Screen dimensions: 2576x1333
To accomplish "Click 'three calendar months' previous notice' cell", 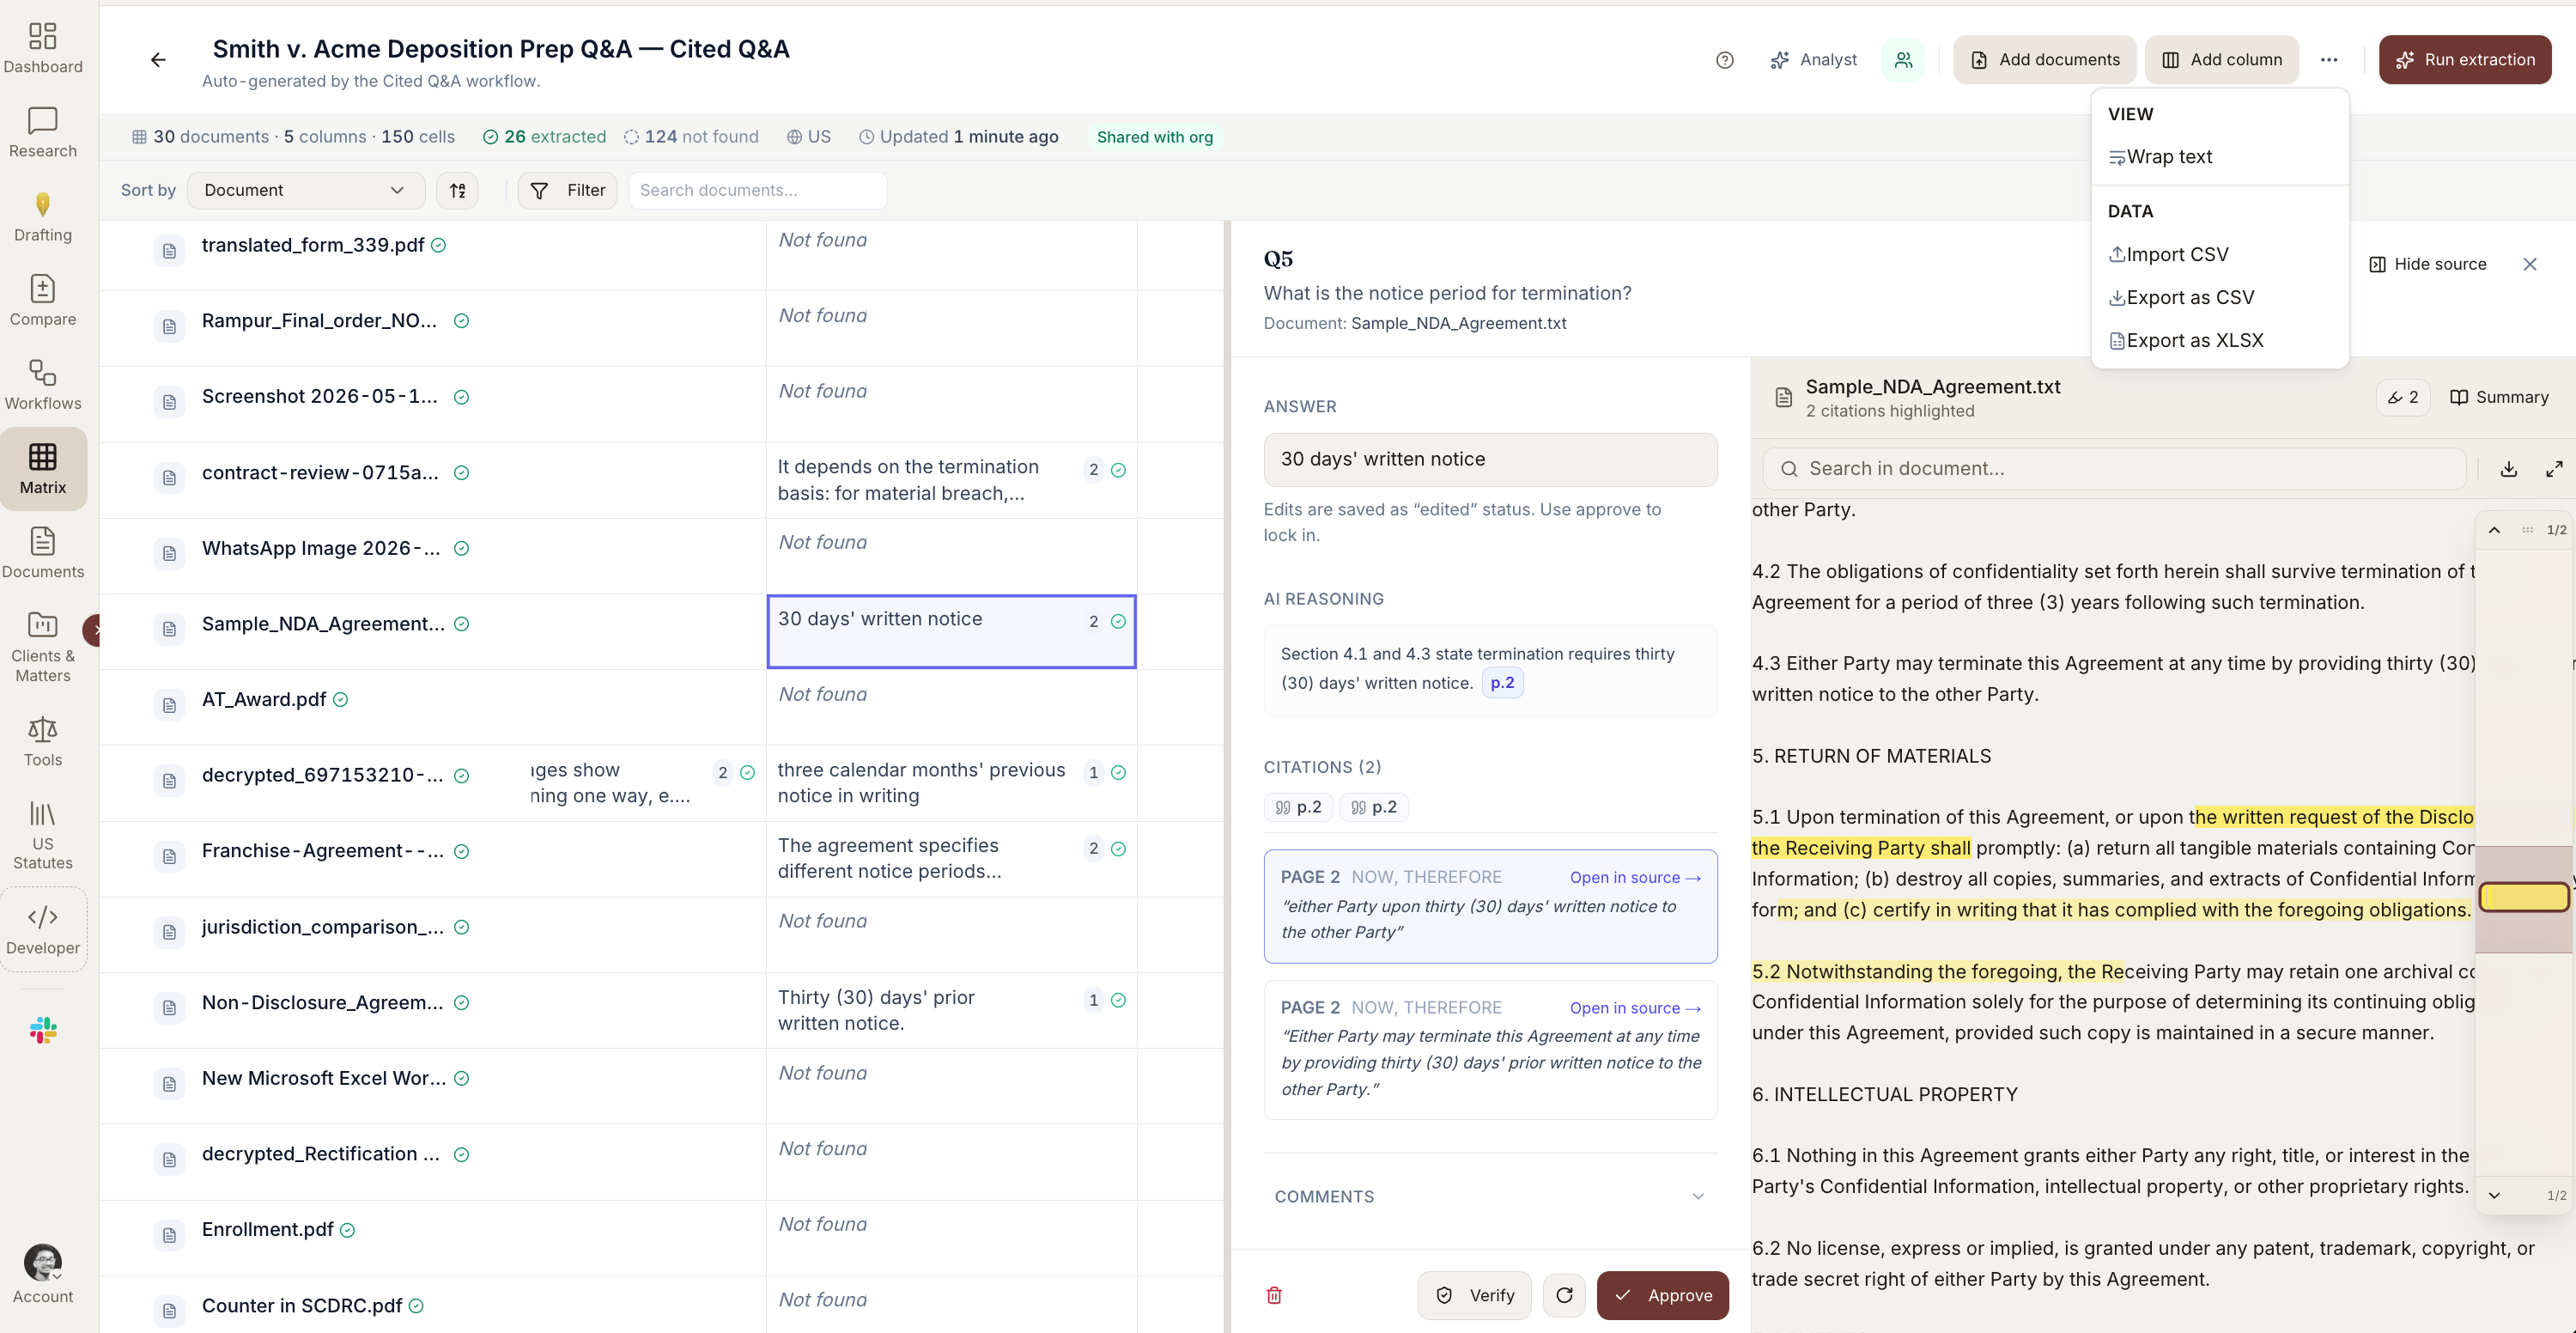I will 951,783.
